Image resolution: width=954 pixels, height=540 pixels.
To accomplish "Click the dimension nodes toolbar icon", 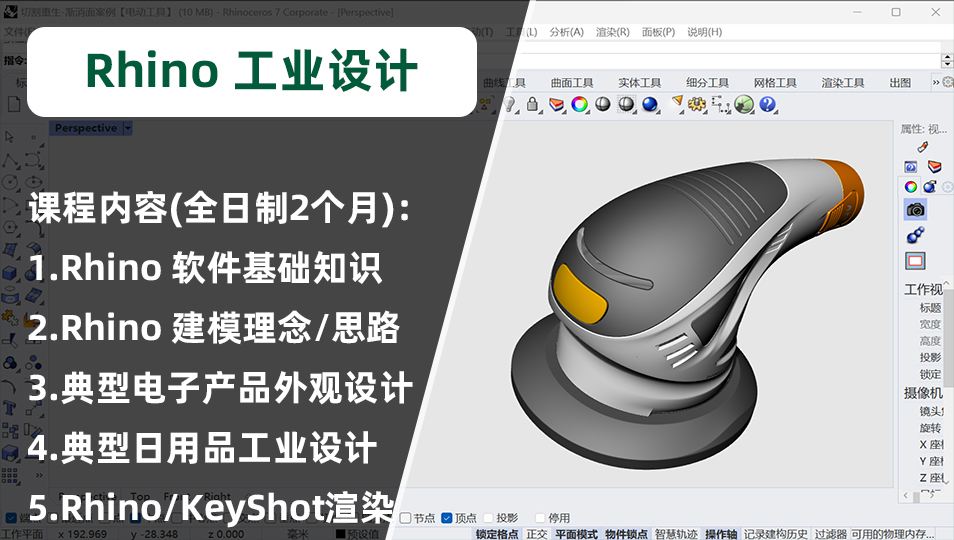I will [720, 105].
